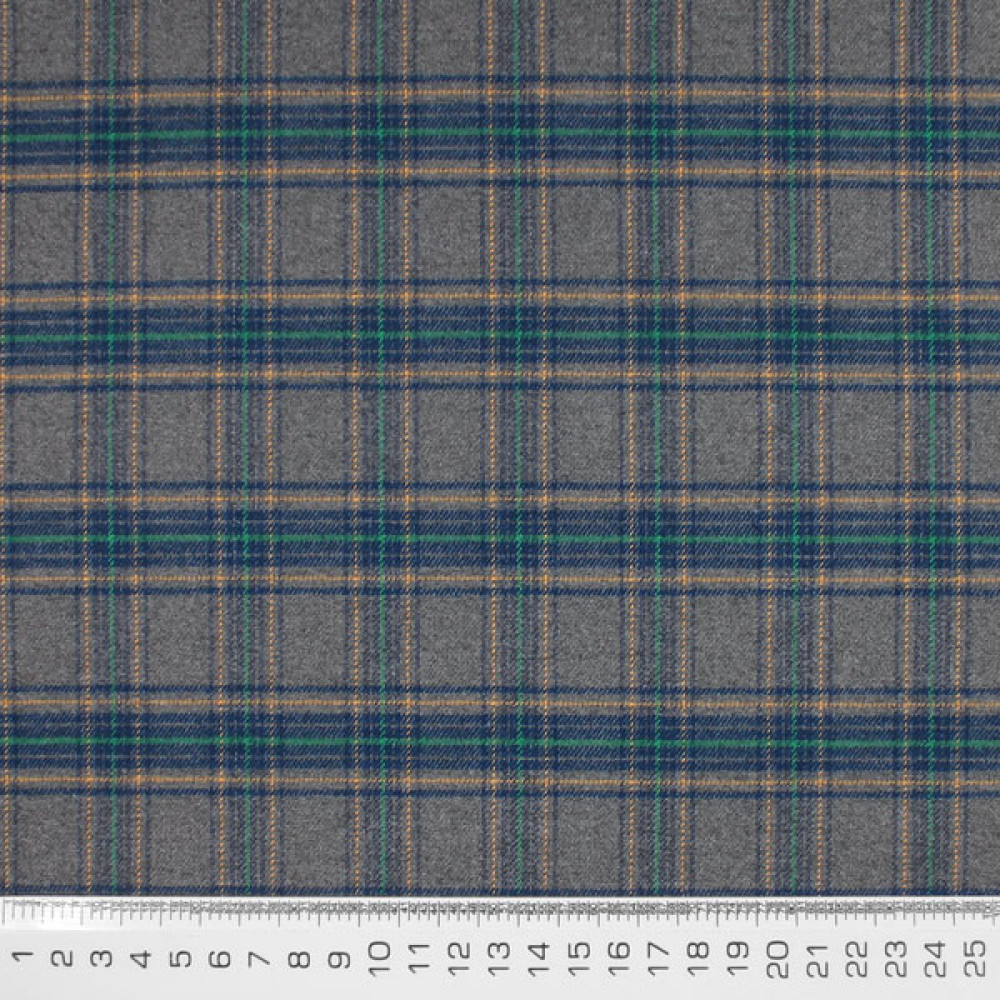This screenshot has width=1000, height=1000.
Task: Click the tick marks above ruler number 13
Action: click(499, 910)
